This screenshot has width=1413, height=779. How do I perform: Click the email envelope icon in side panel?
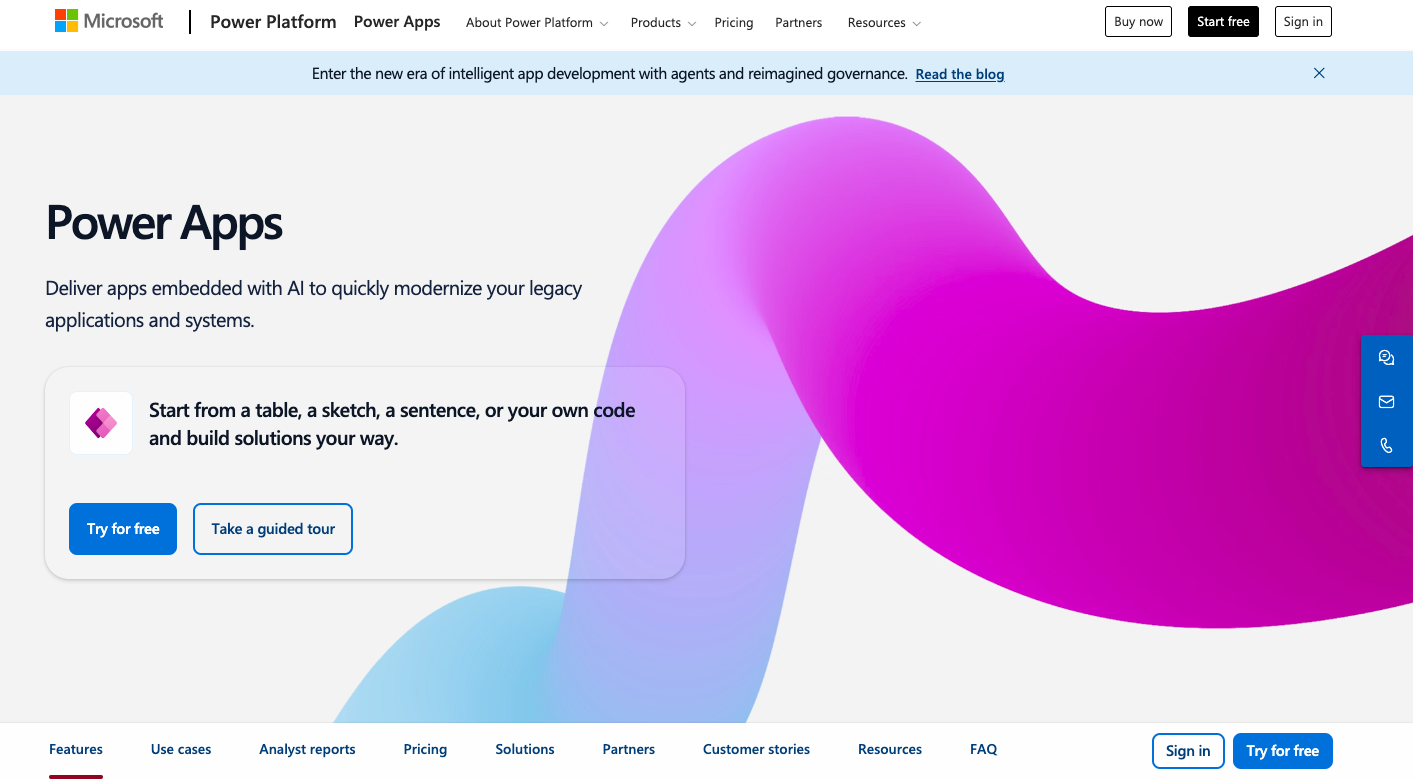[1386, 402]
